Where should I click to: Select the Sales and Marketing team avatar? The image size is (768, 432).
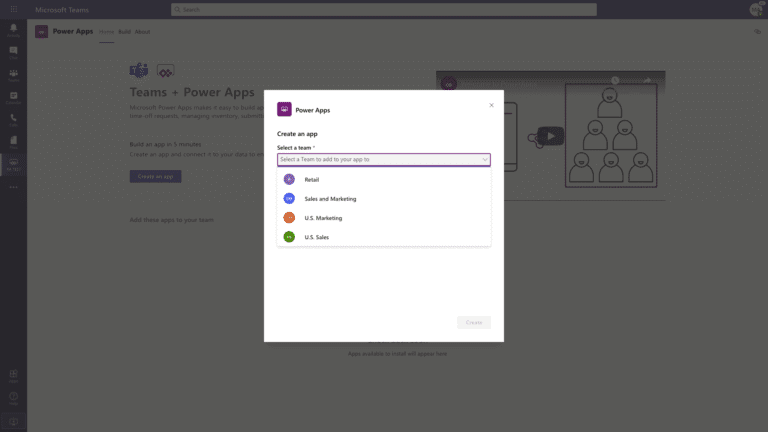coord(289,198)
